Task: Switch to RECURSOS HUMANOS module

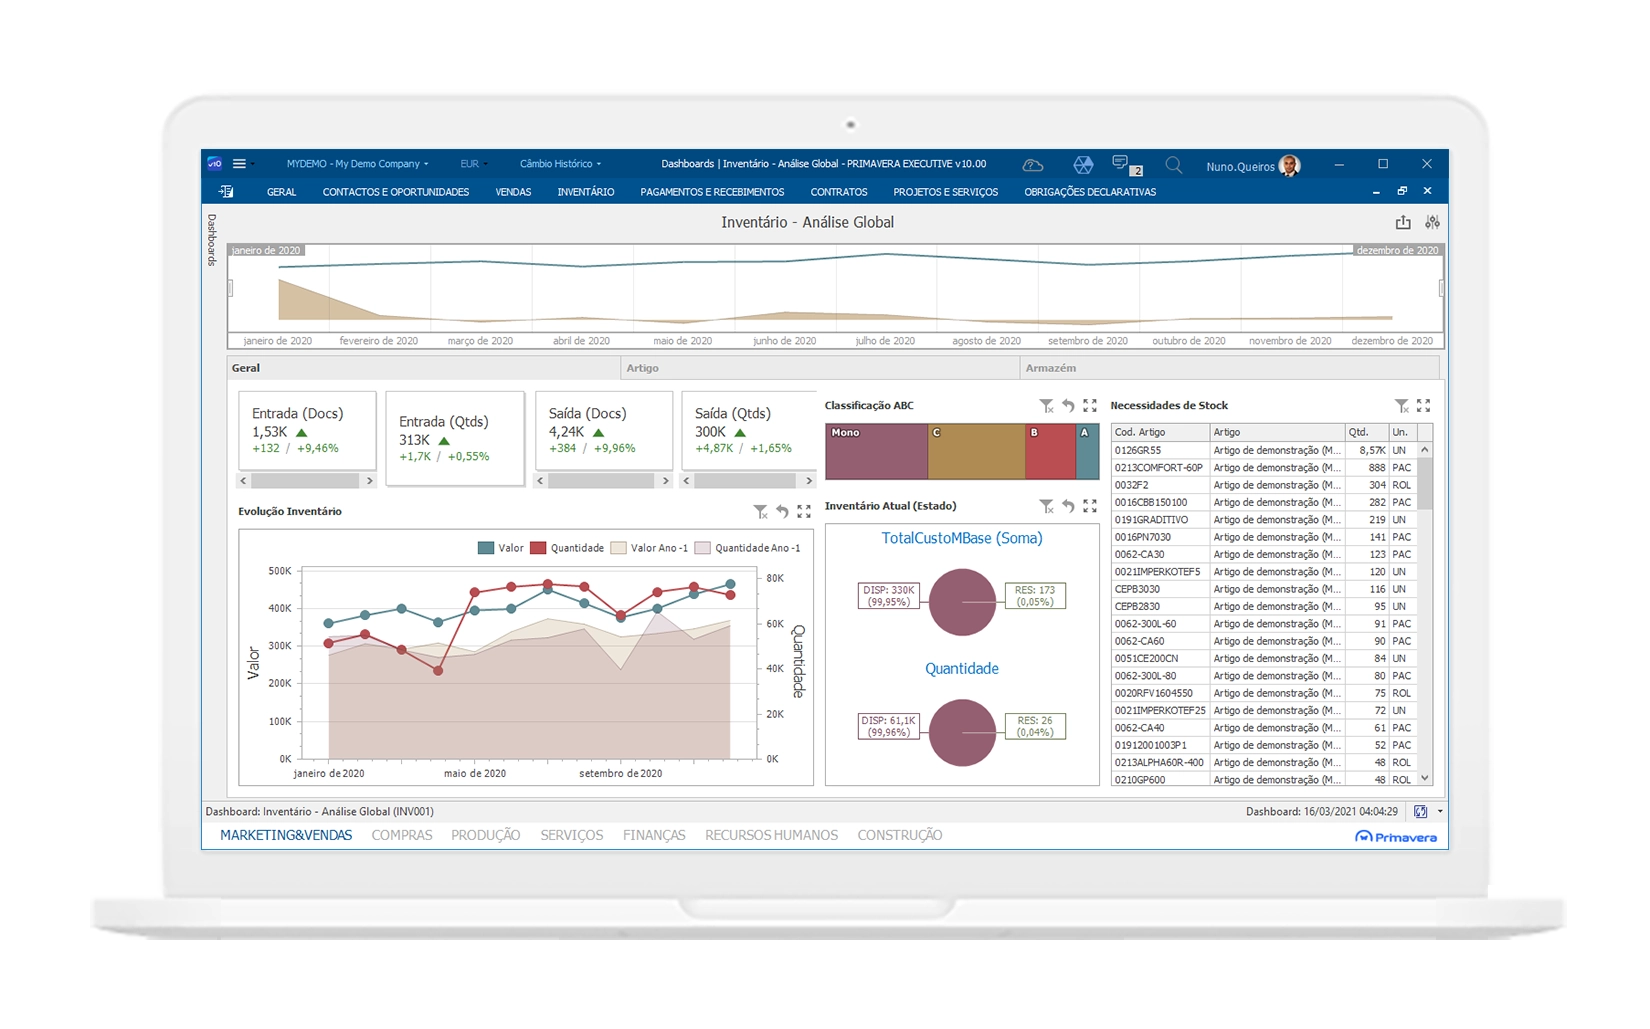Action: click(x=771, y=836)
